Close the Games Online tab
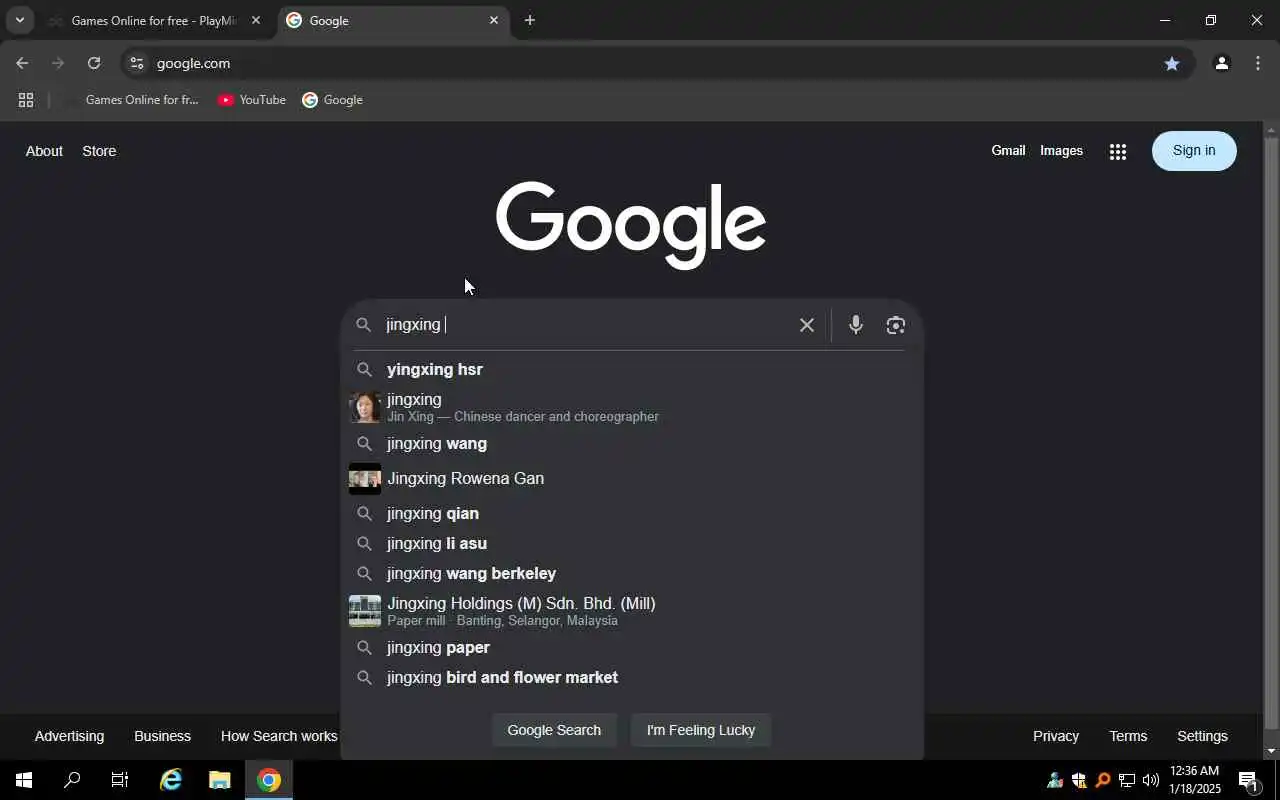1280x800 pixels. pos(256,20)
